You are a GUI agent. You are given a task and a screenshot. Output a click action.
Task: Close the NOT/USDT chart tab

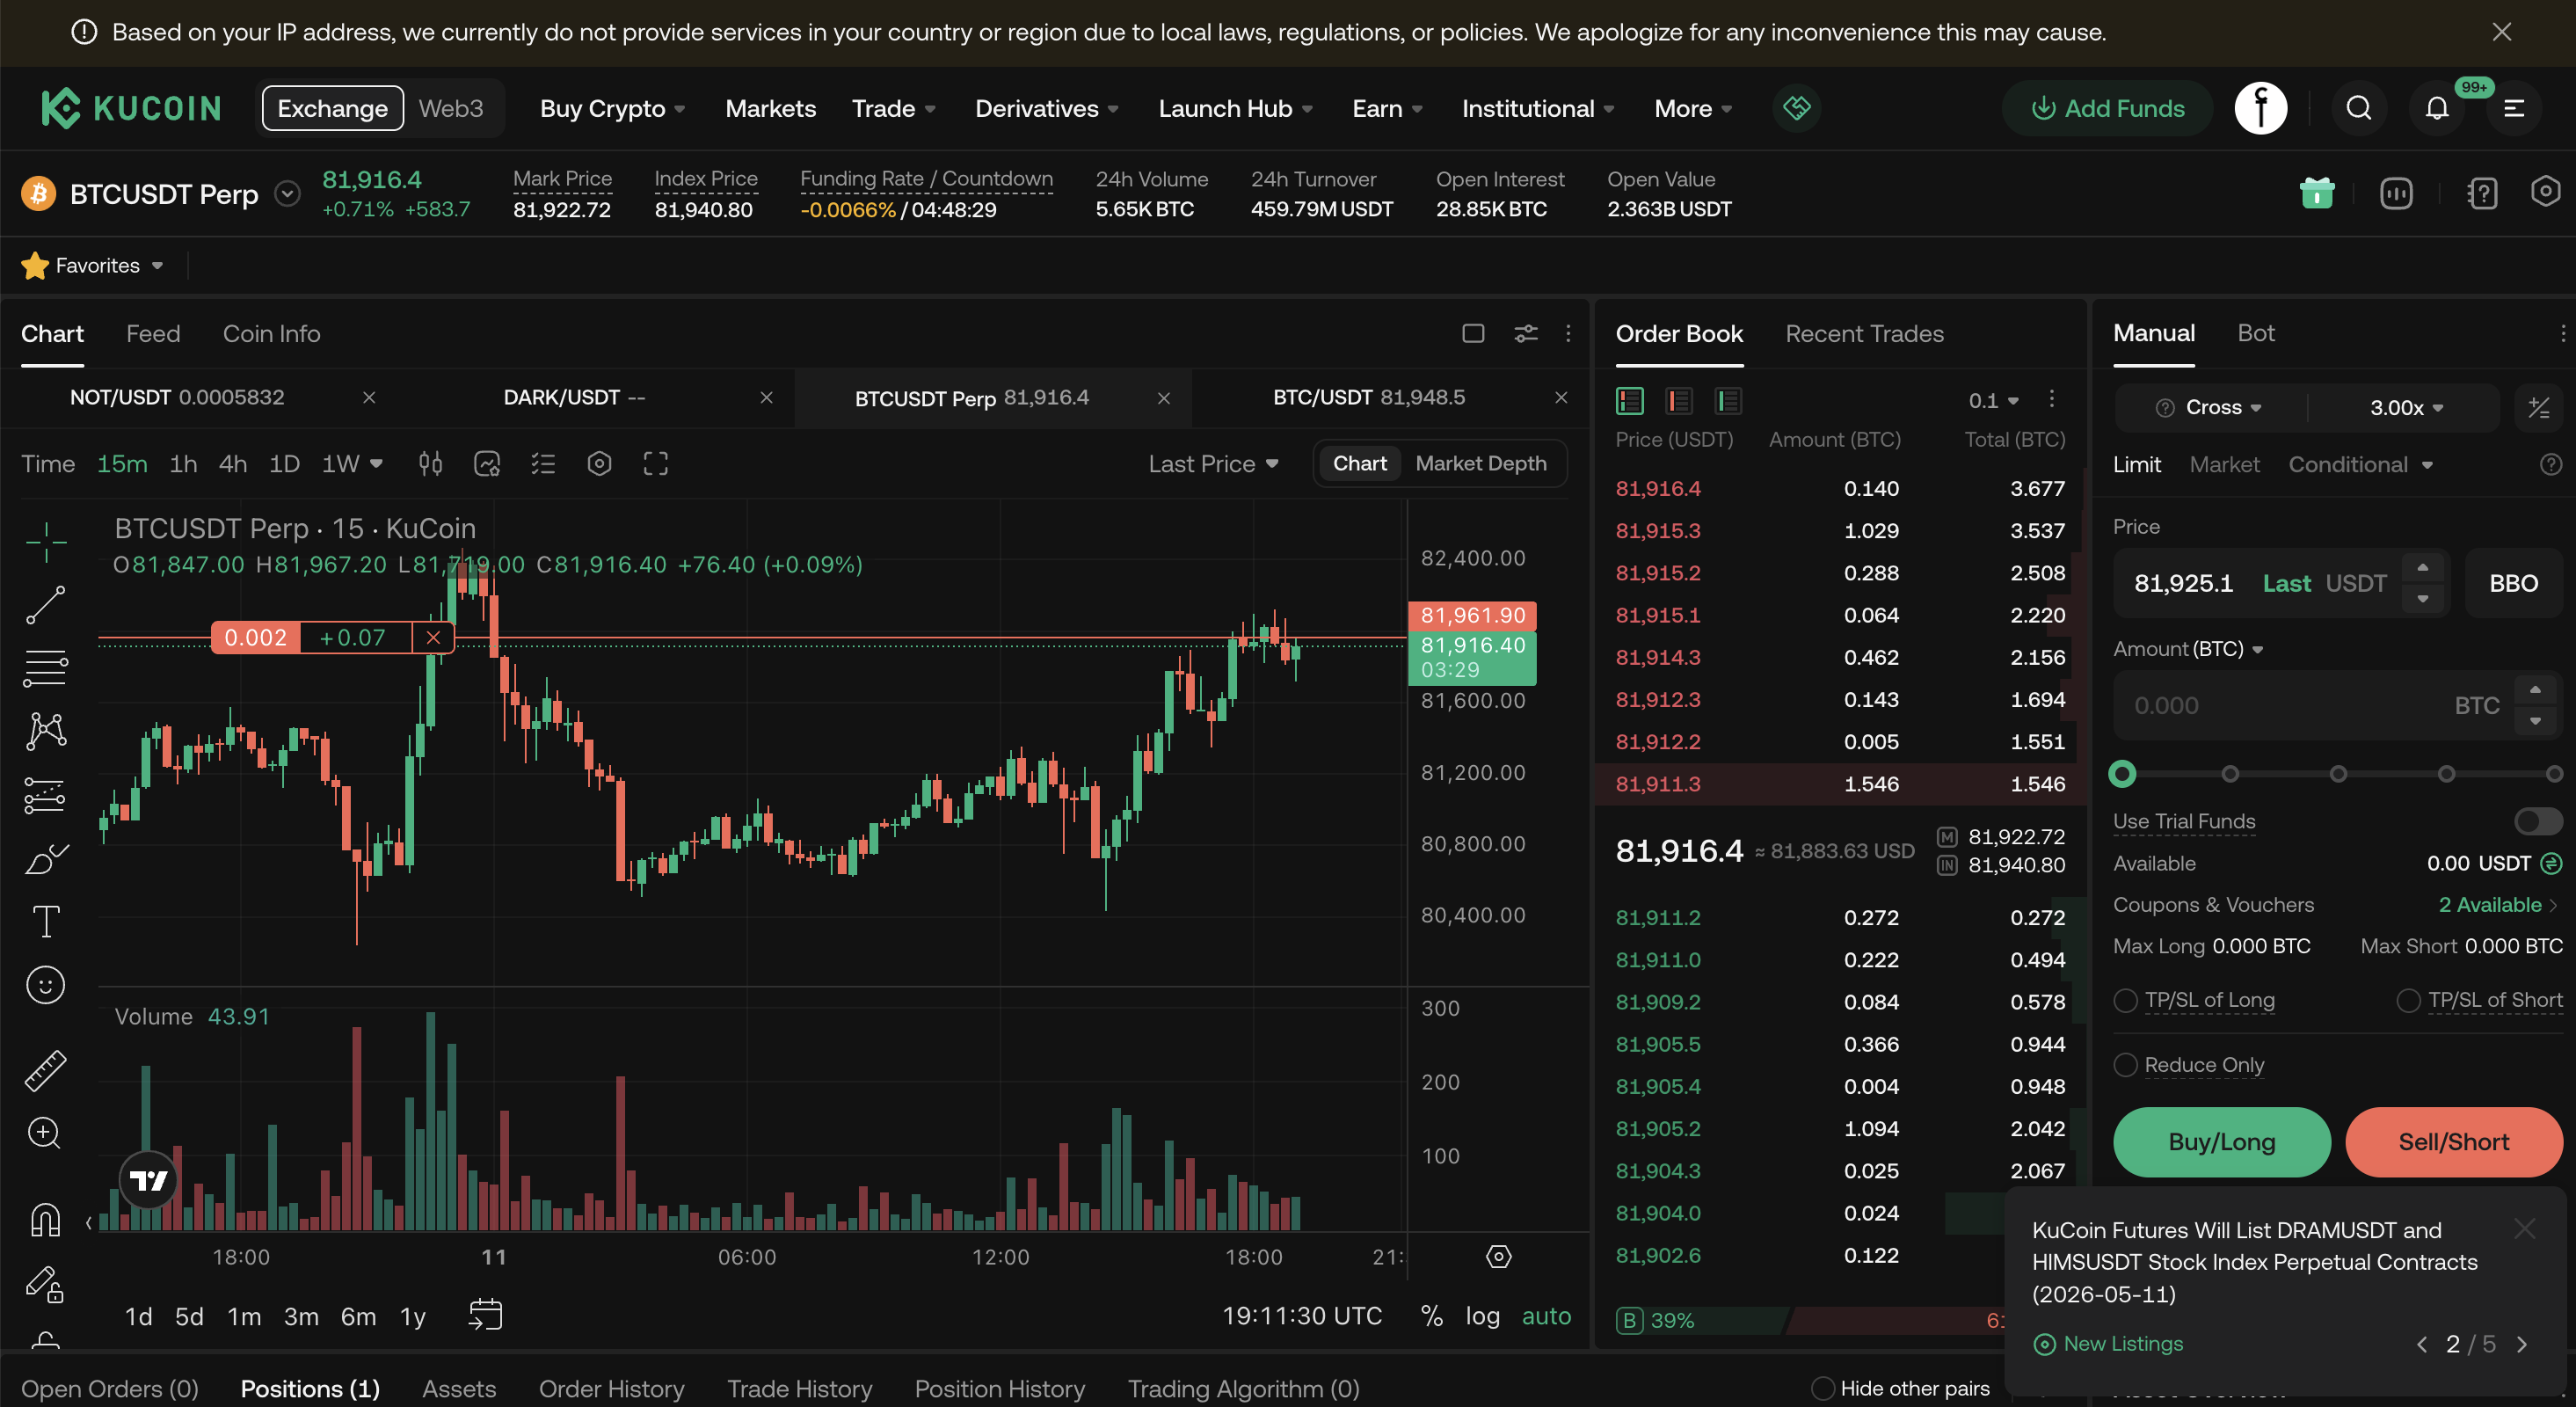point(369,397)
